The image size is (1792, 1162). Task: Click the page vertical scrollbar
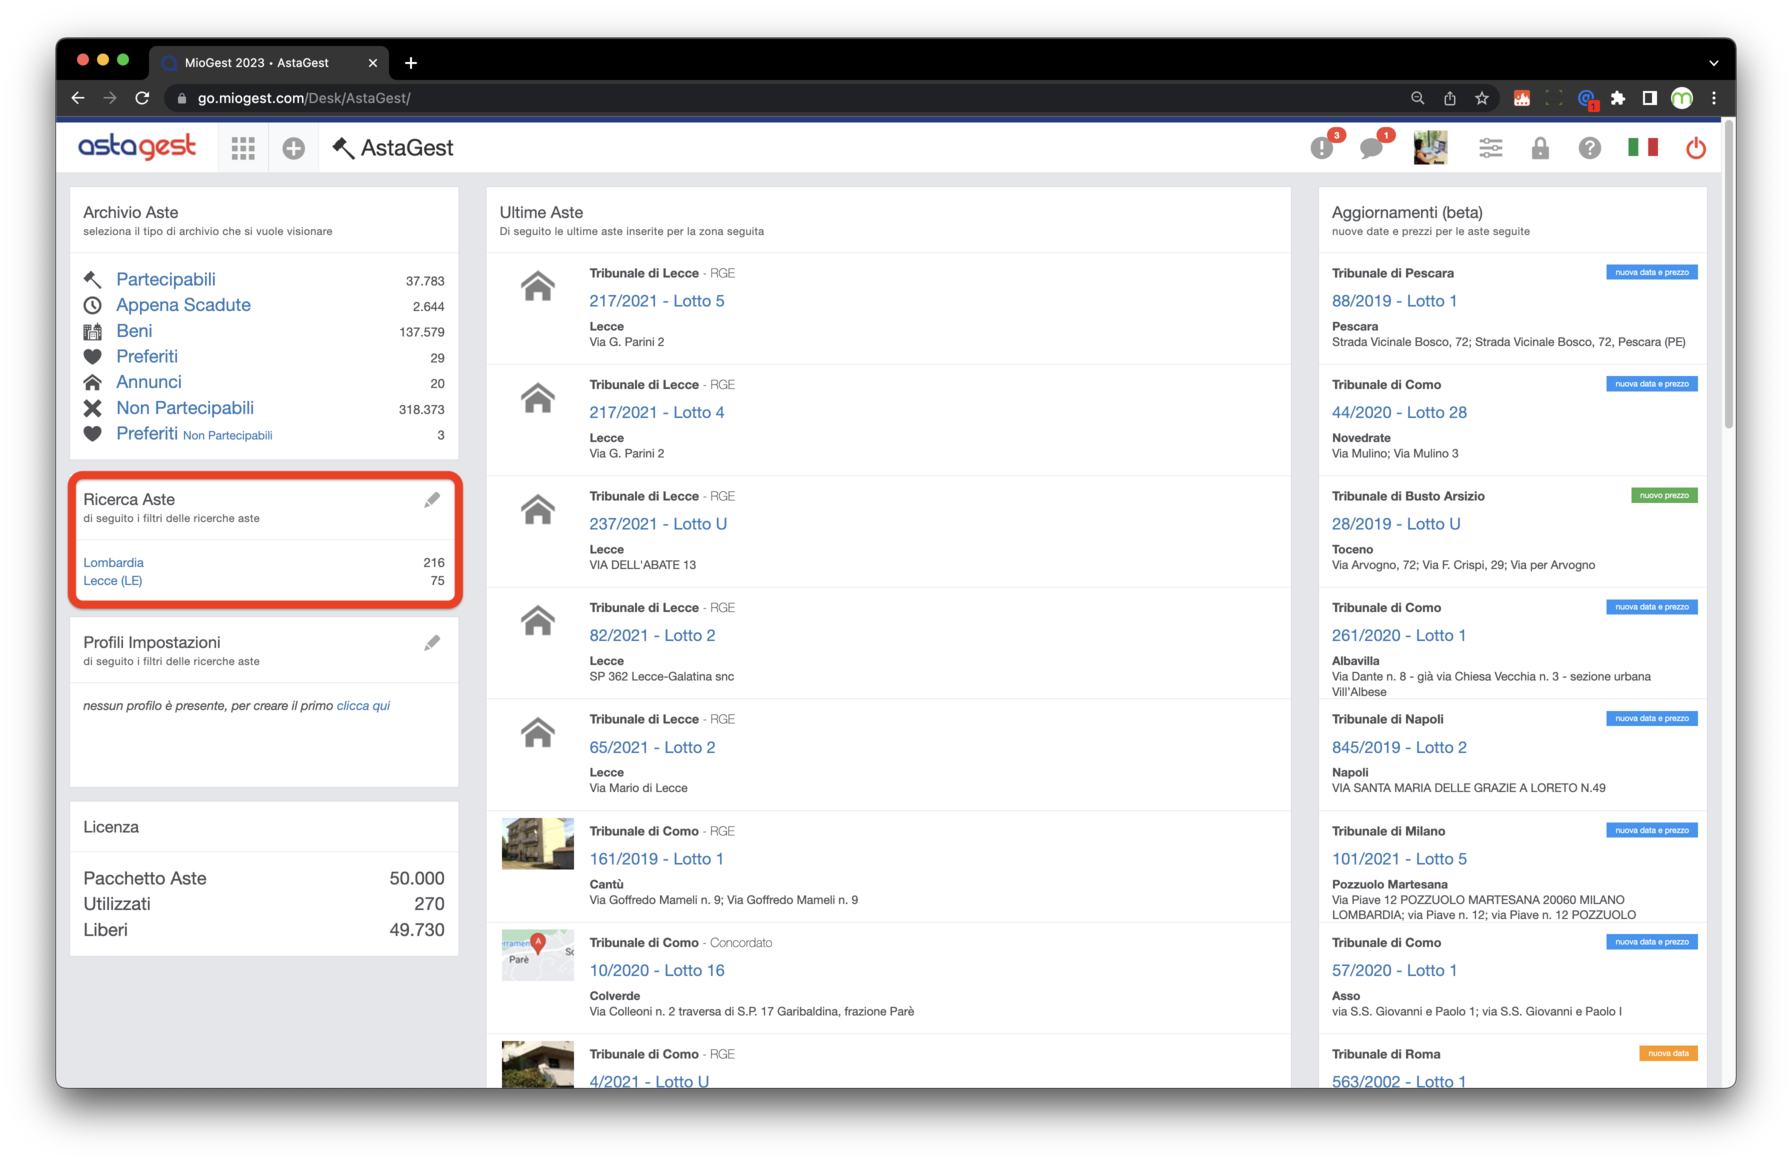tap(1729, 274)
